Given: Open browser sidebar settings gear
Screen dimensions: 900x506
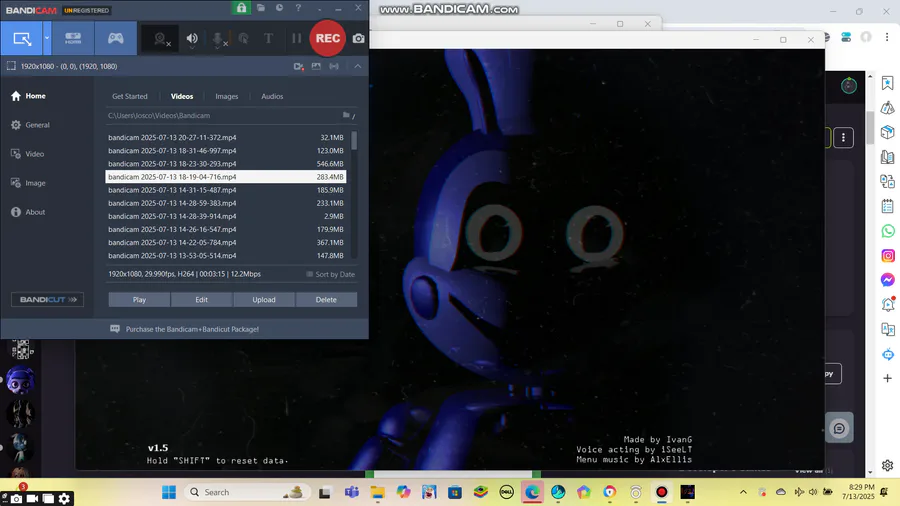Looking at the screenshot, I should click(x=887, y=465).
